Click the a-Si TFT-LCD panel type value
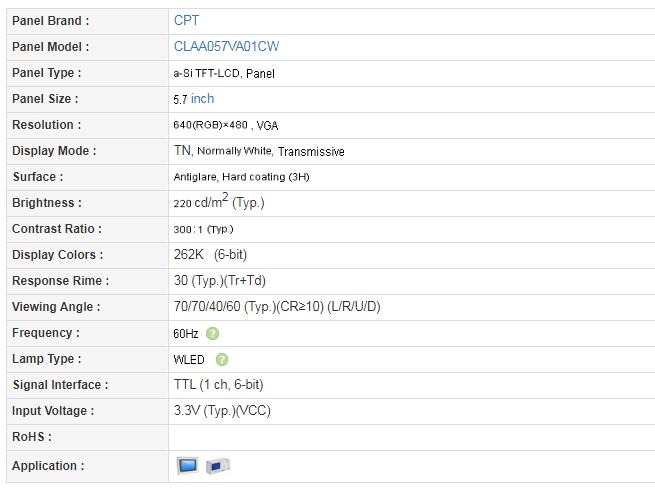 click(x=224, y=73)
